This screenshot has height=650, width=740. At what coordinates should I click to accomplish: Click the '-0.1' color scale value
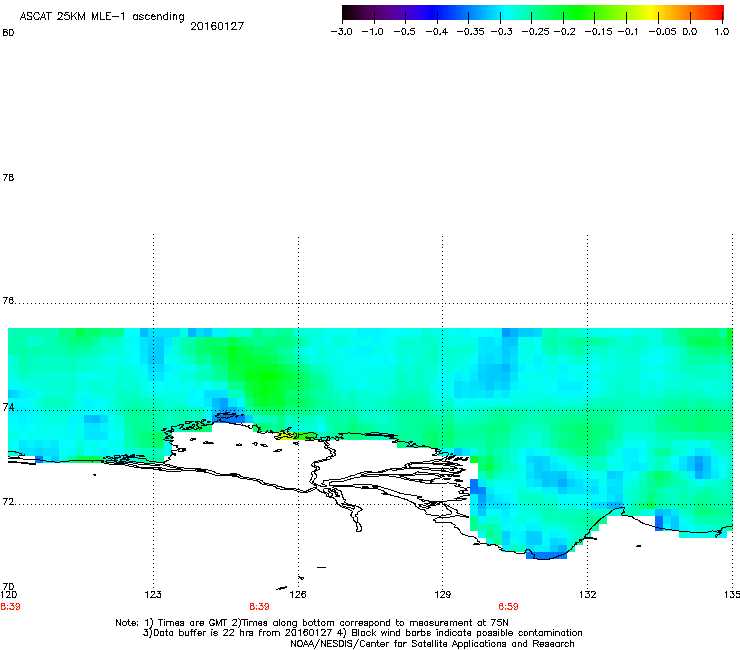point(628,32)
